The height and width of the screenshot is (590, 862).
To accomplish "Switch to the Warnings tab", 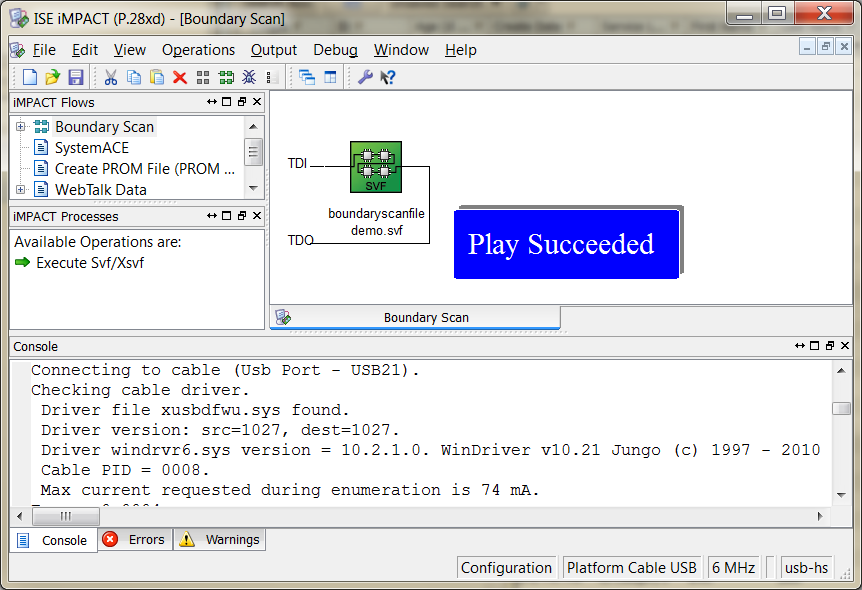I will 221,540.
